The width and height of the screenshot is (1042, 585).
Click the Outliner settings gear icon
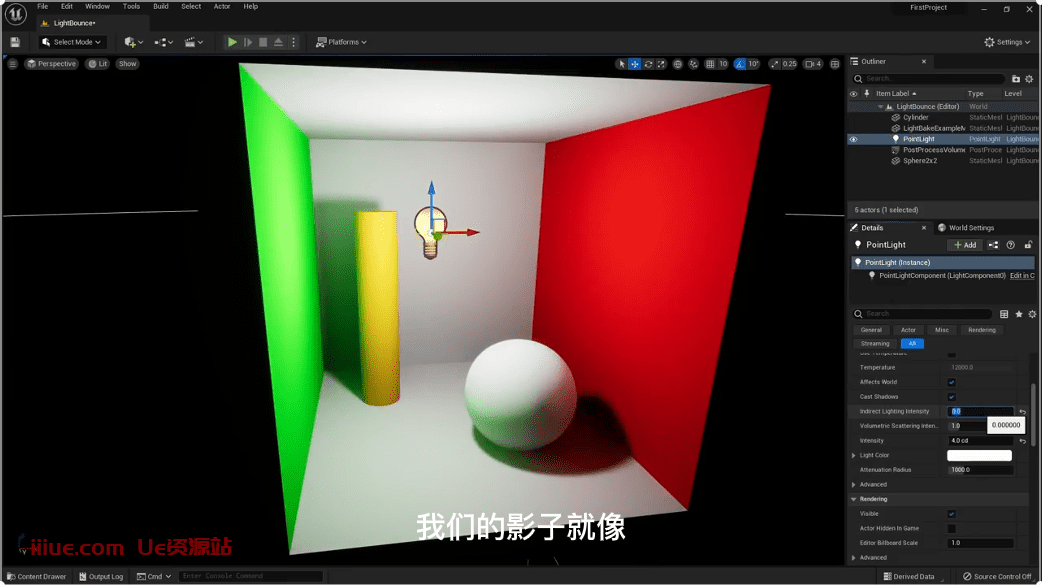click(x=1031, y=78)
